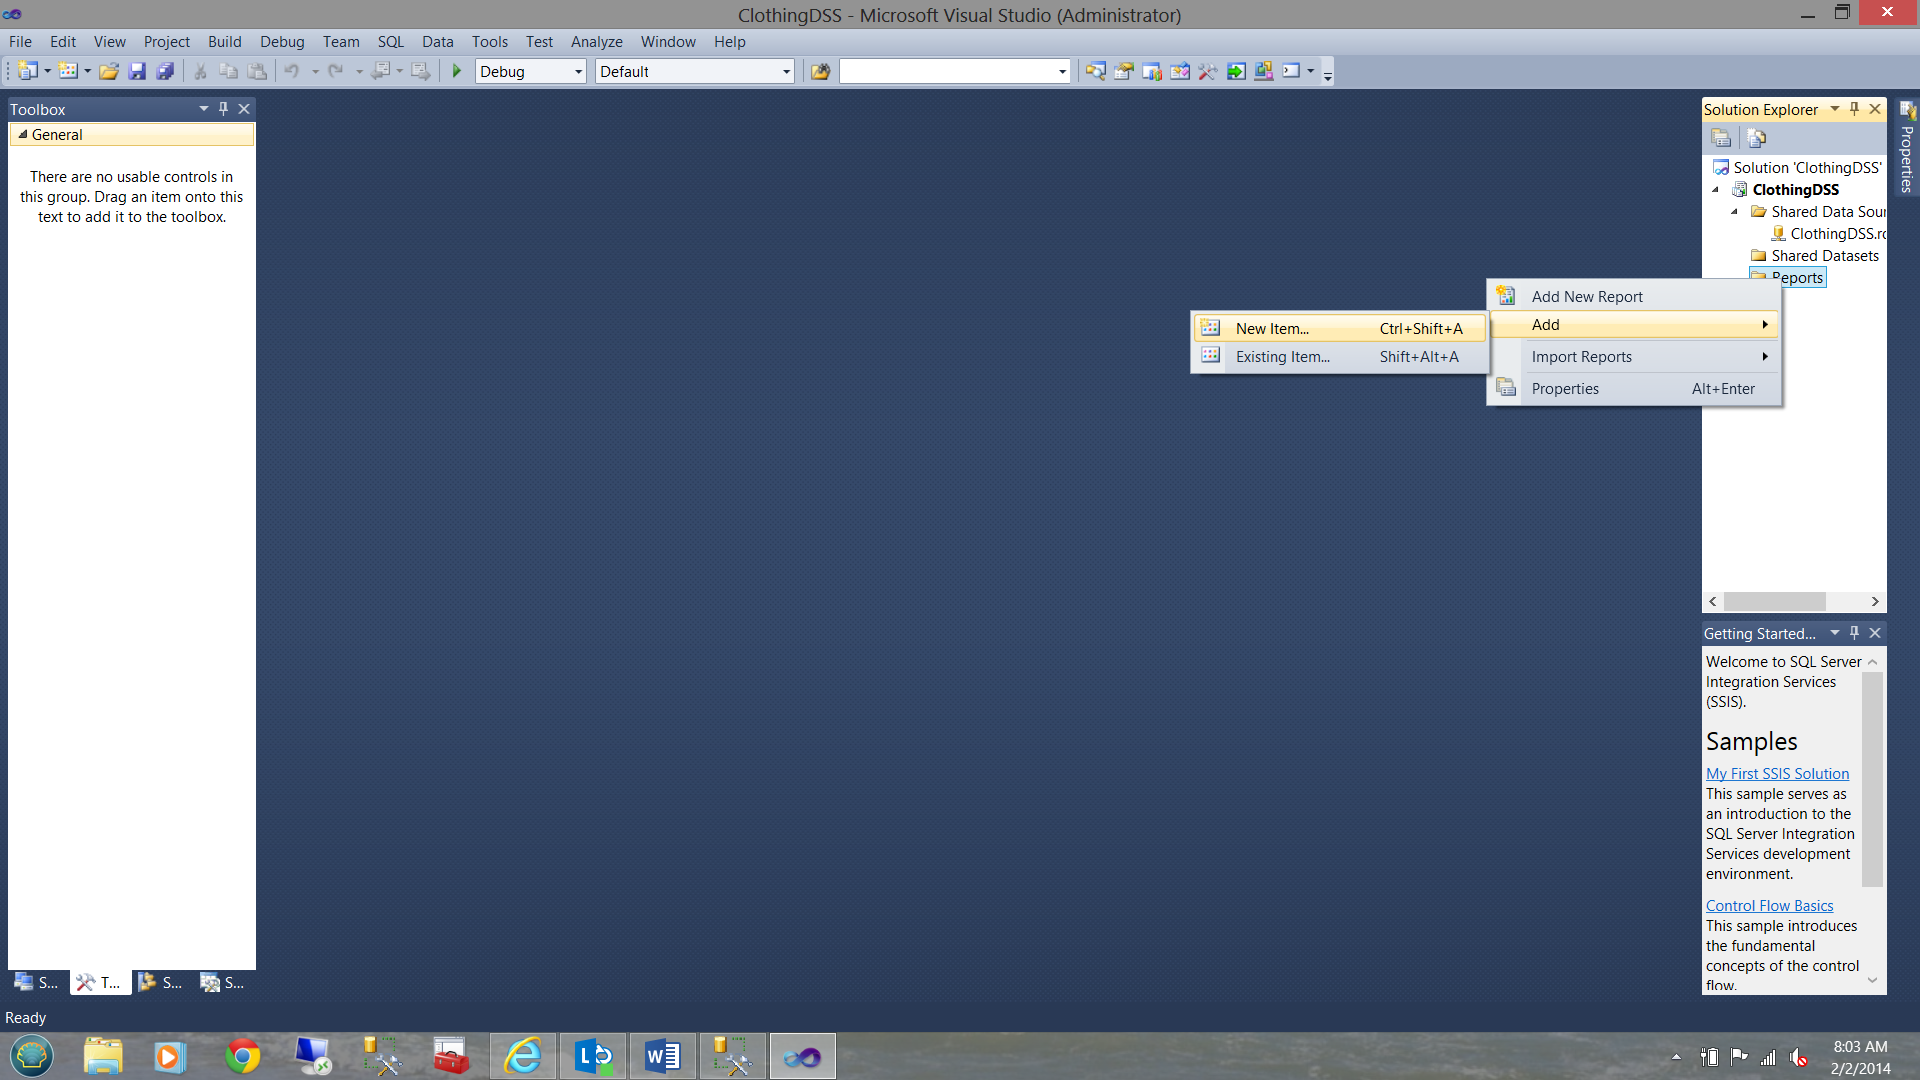Open Google Chrome from the taskbar
Image resolution: width=1920 pixels, height=1080 pixels.
pyautogui.click(x=242, y=1056)
